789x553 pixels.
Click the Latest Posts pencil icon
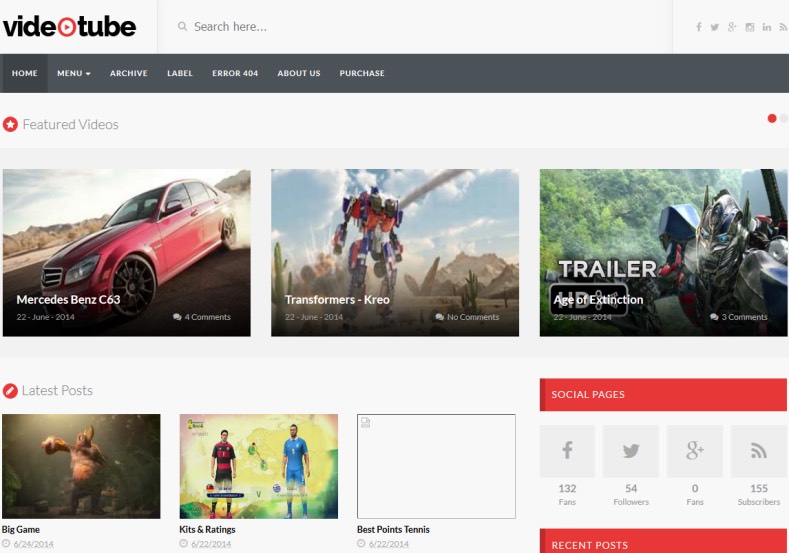pyautogui.click(x=10, y=390)
